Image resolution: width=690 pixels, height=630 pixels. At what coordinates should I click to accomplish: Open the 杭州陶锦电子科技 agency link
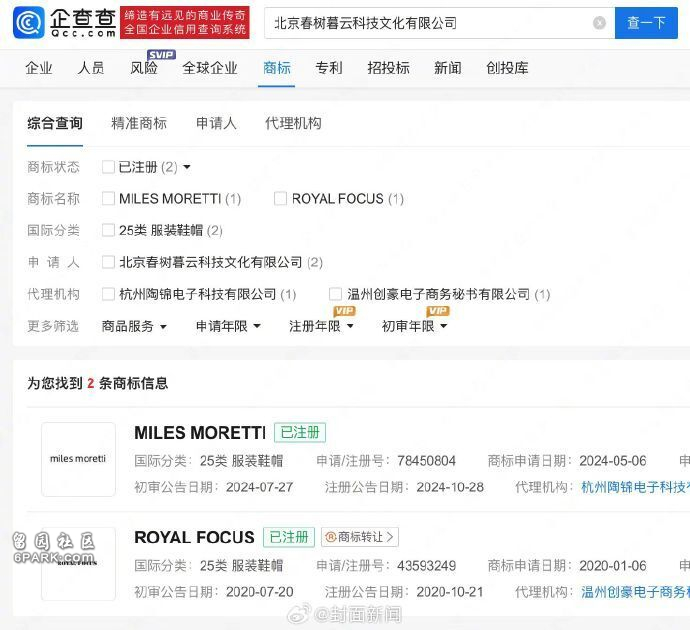click(x=635, y=487)
